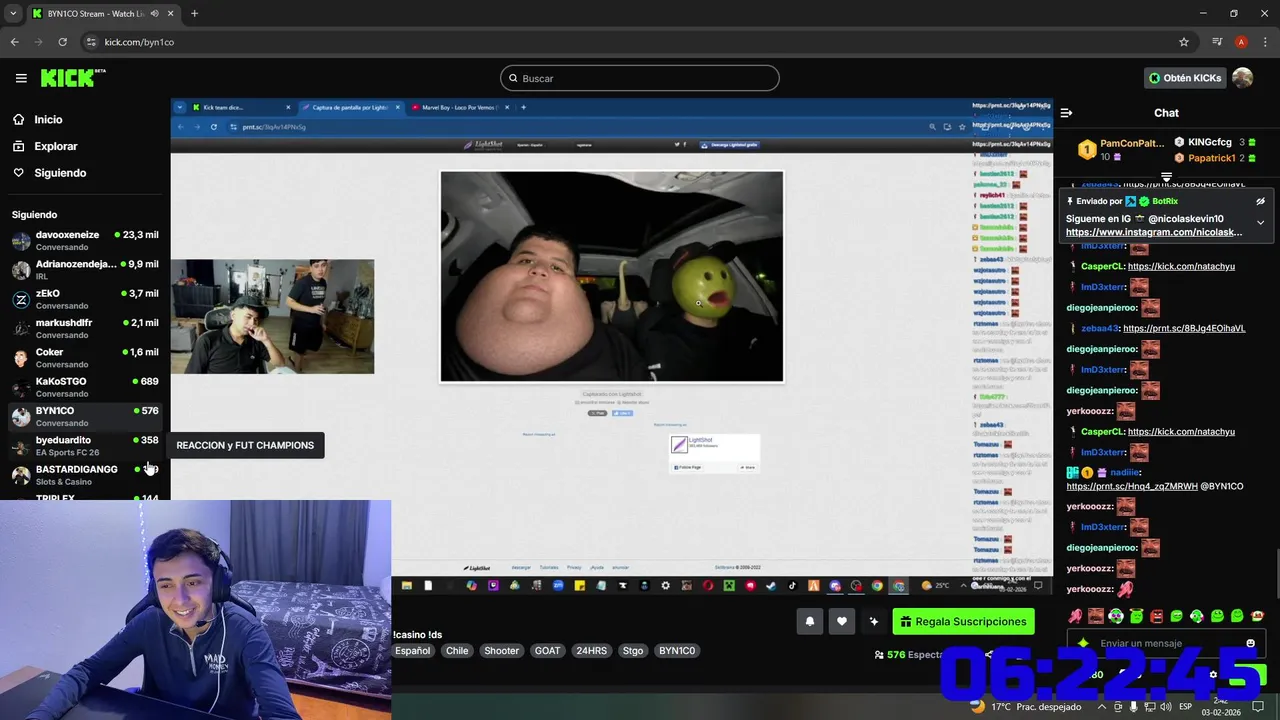Open KaKoSTGO channel in following list
This screenshot has height=720, width=1280.
85,386
